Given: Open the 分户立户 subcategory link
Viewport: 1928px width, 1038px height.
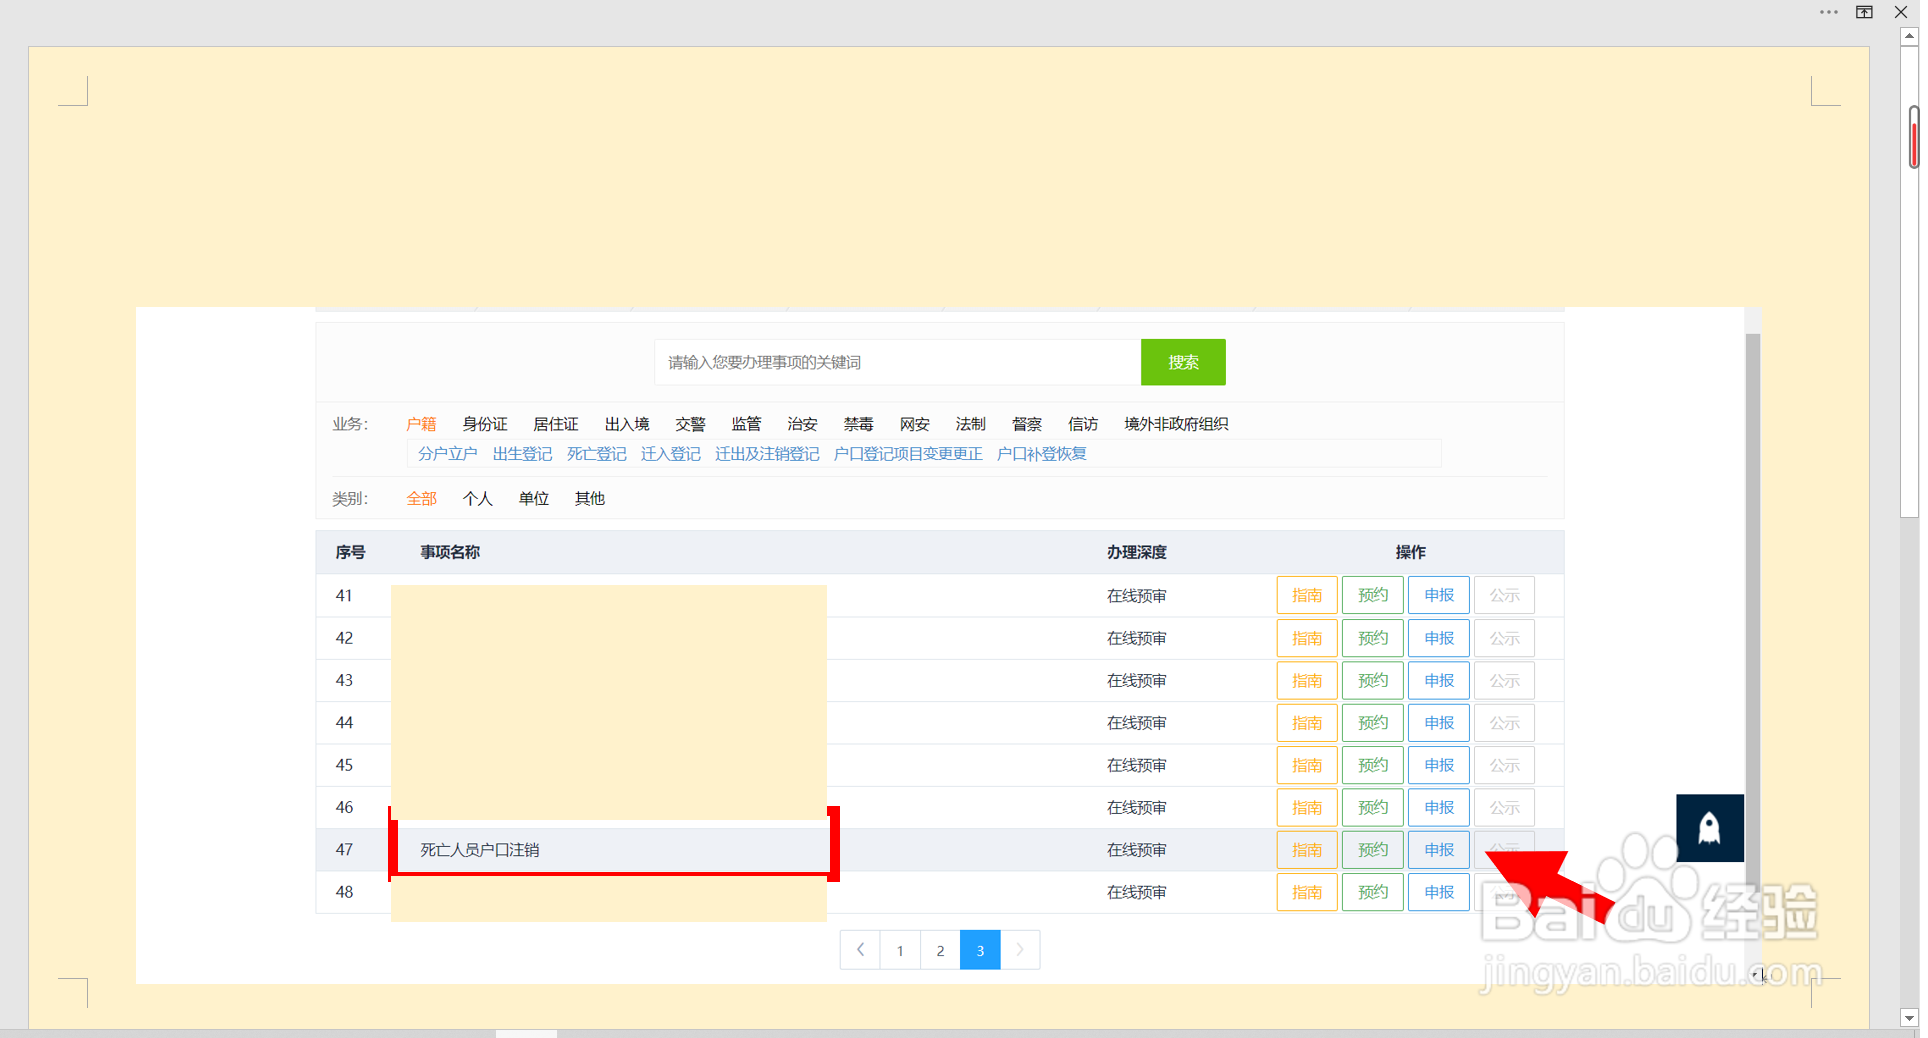Looking at the screenshot, I should click(448, 454).
